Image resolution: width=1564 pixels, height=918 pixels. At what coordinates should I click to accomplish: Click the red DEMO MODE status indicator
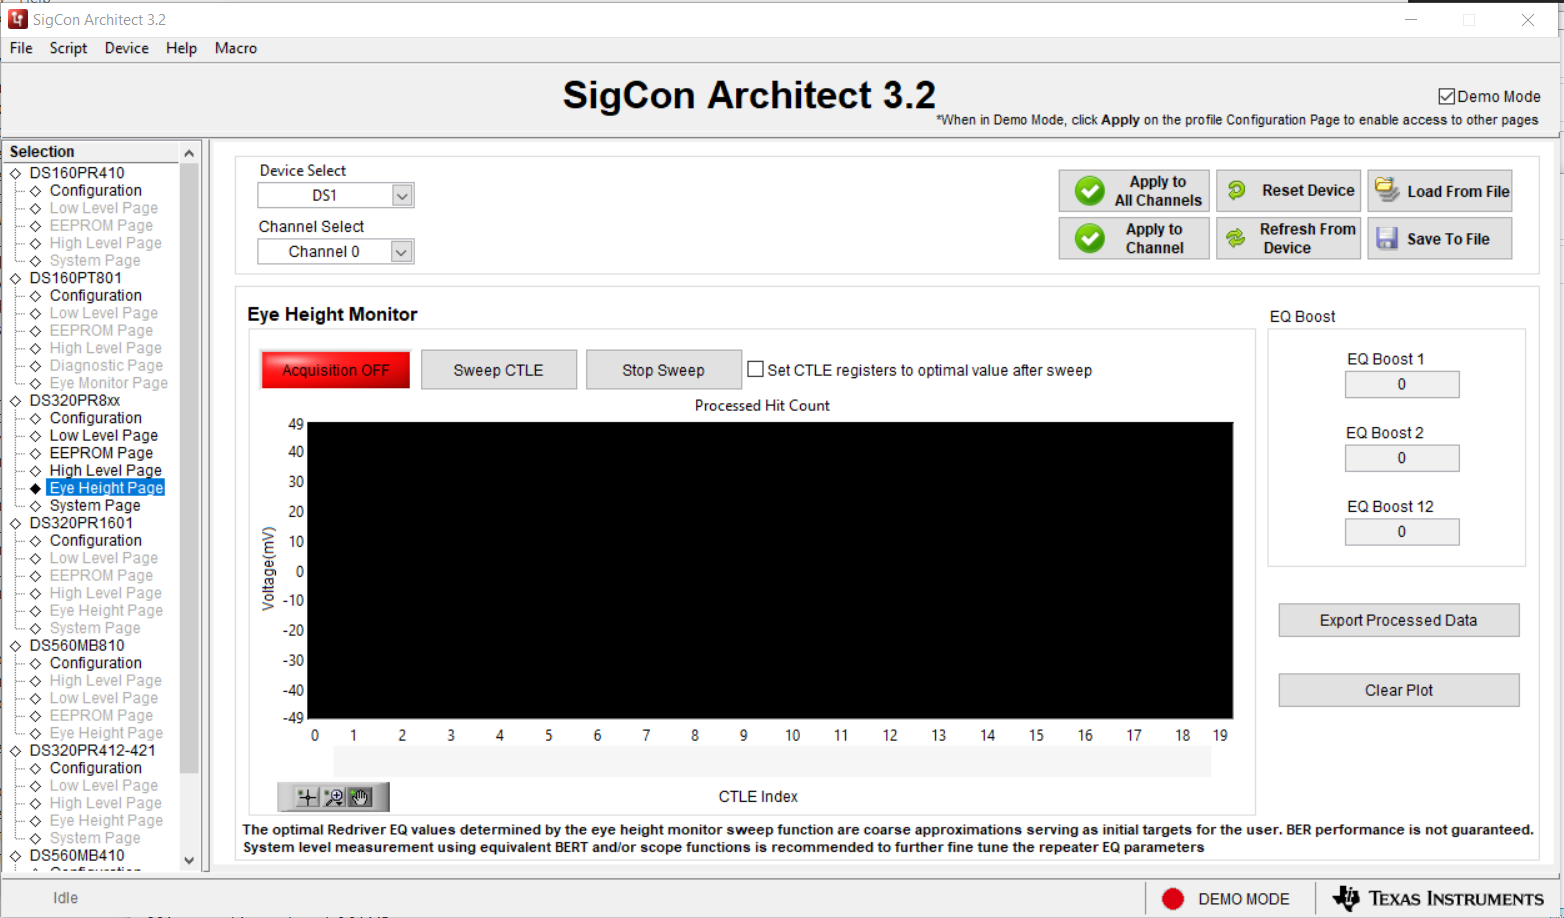point(1173,899)
